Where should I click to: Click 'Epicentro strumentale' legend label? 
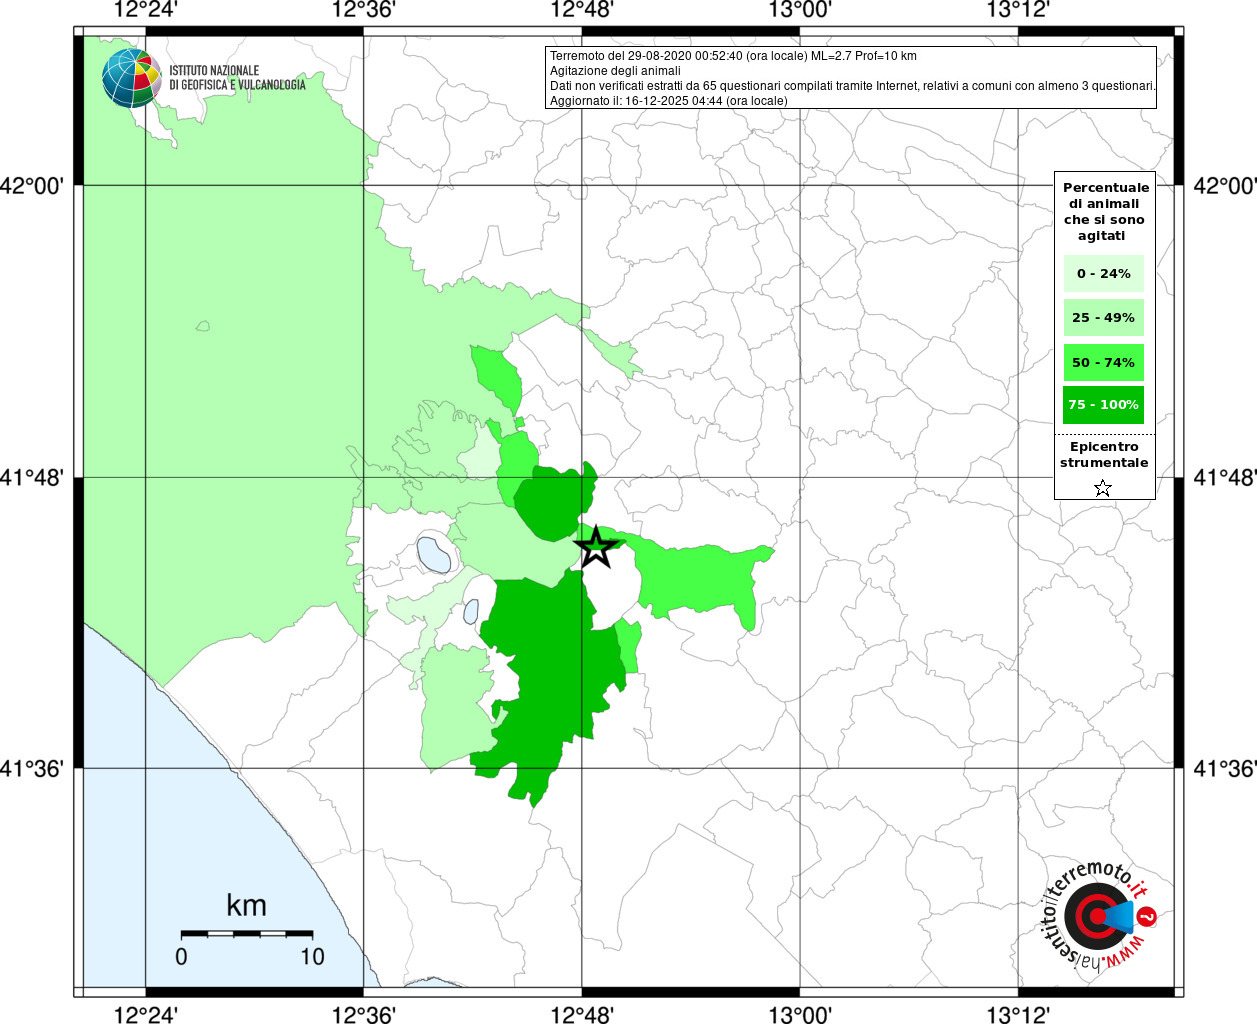point(1104,454)
